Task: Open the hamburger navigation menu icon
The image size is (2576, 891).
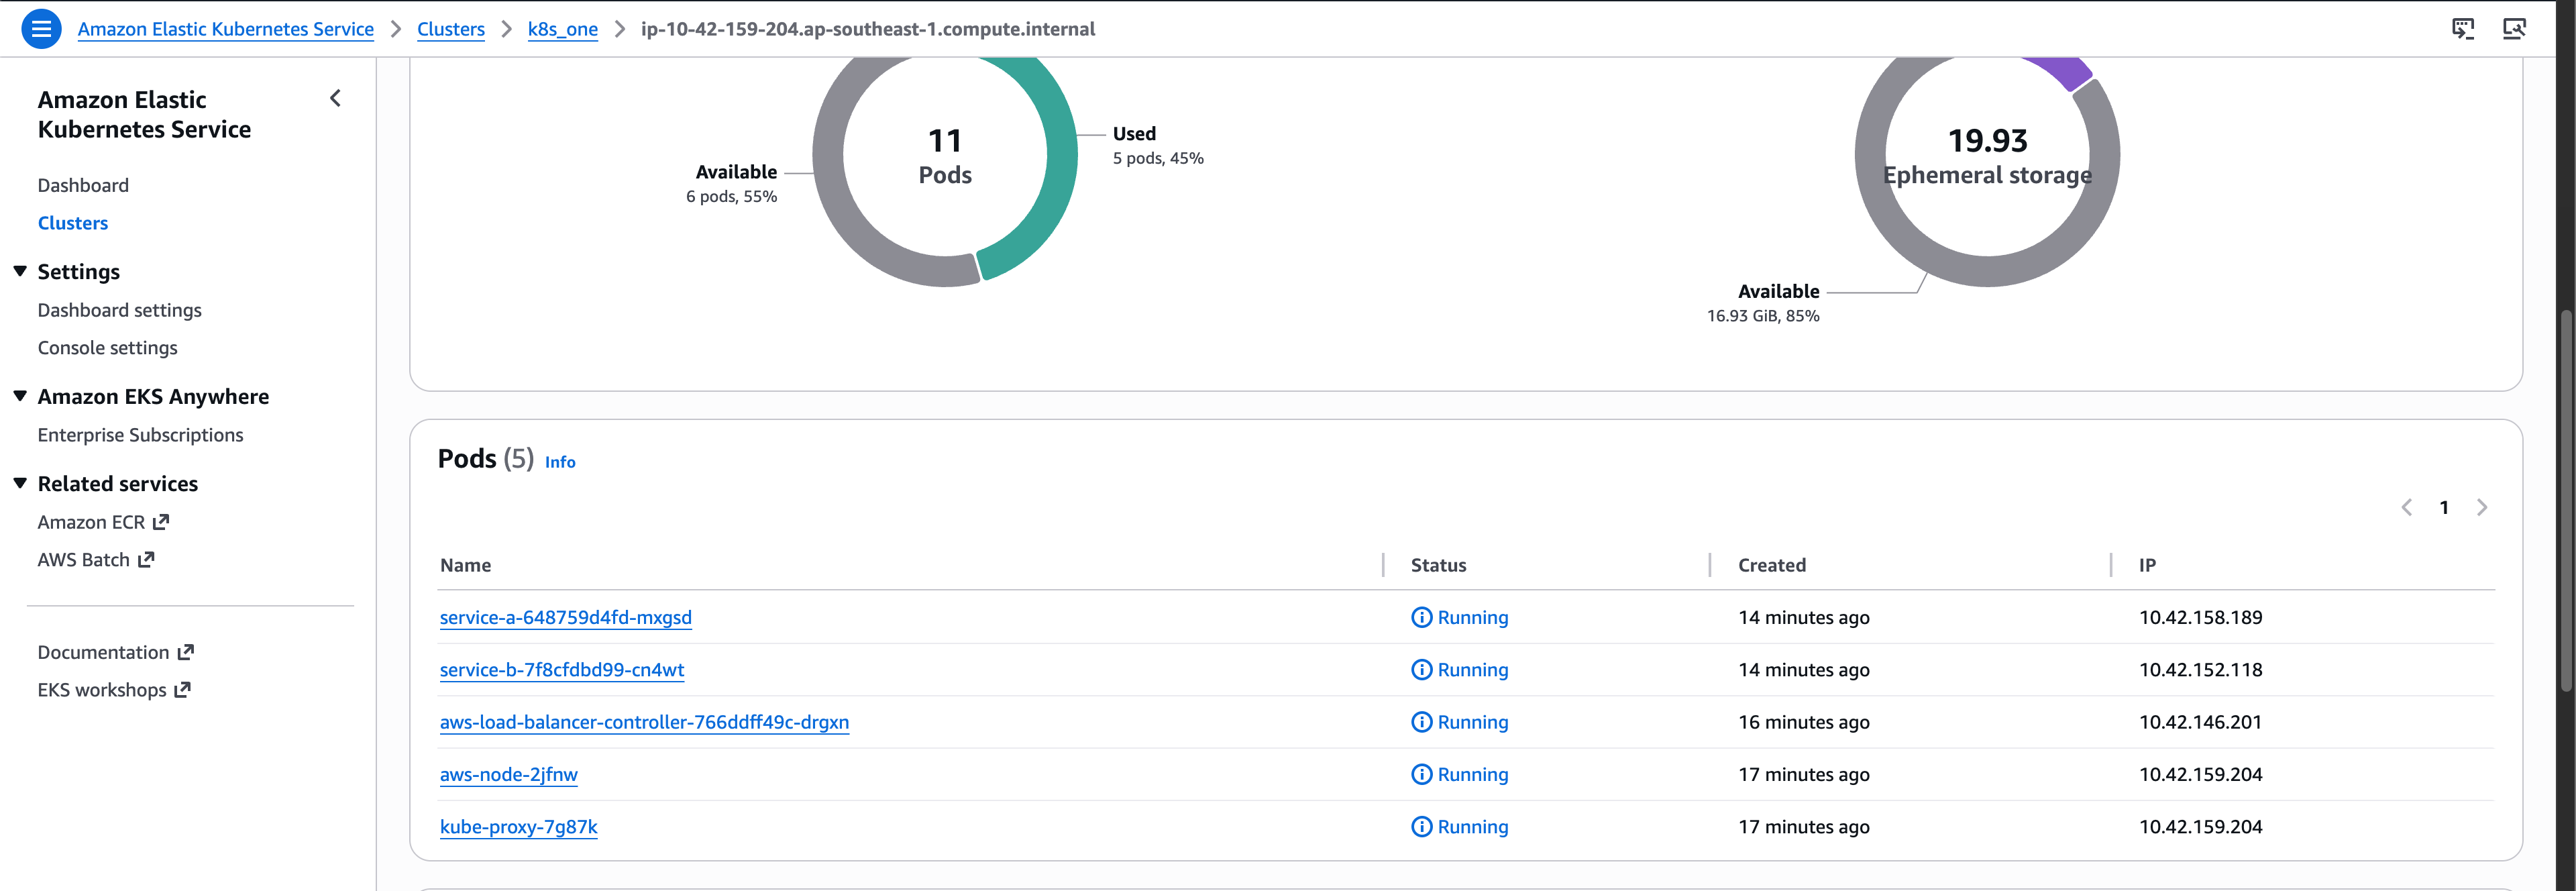Action: click(x=41, y=29)
